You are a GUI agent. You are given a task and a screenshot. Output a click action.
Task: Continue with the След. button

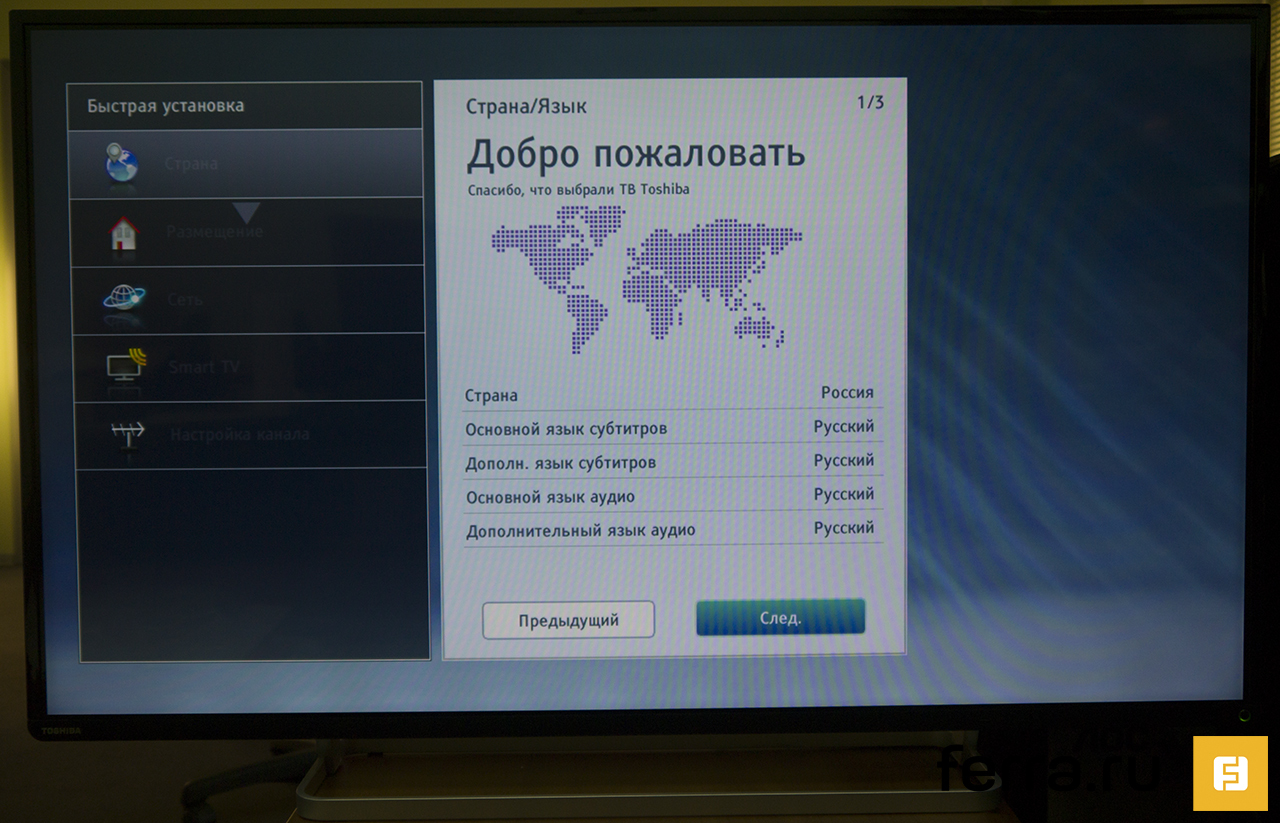pos(780,618)
